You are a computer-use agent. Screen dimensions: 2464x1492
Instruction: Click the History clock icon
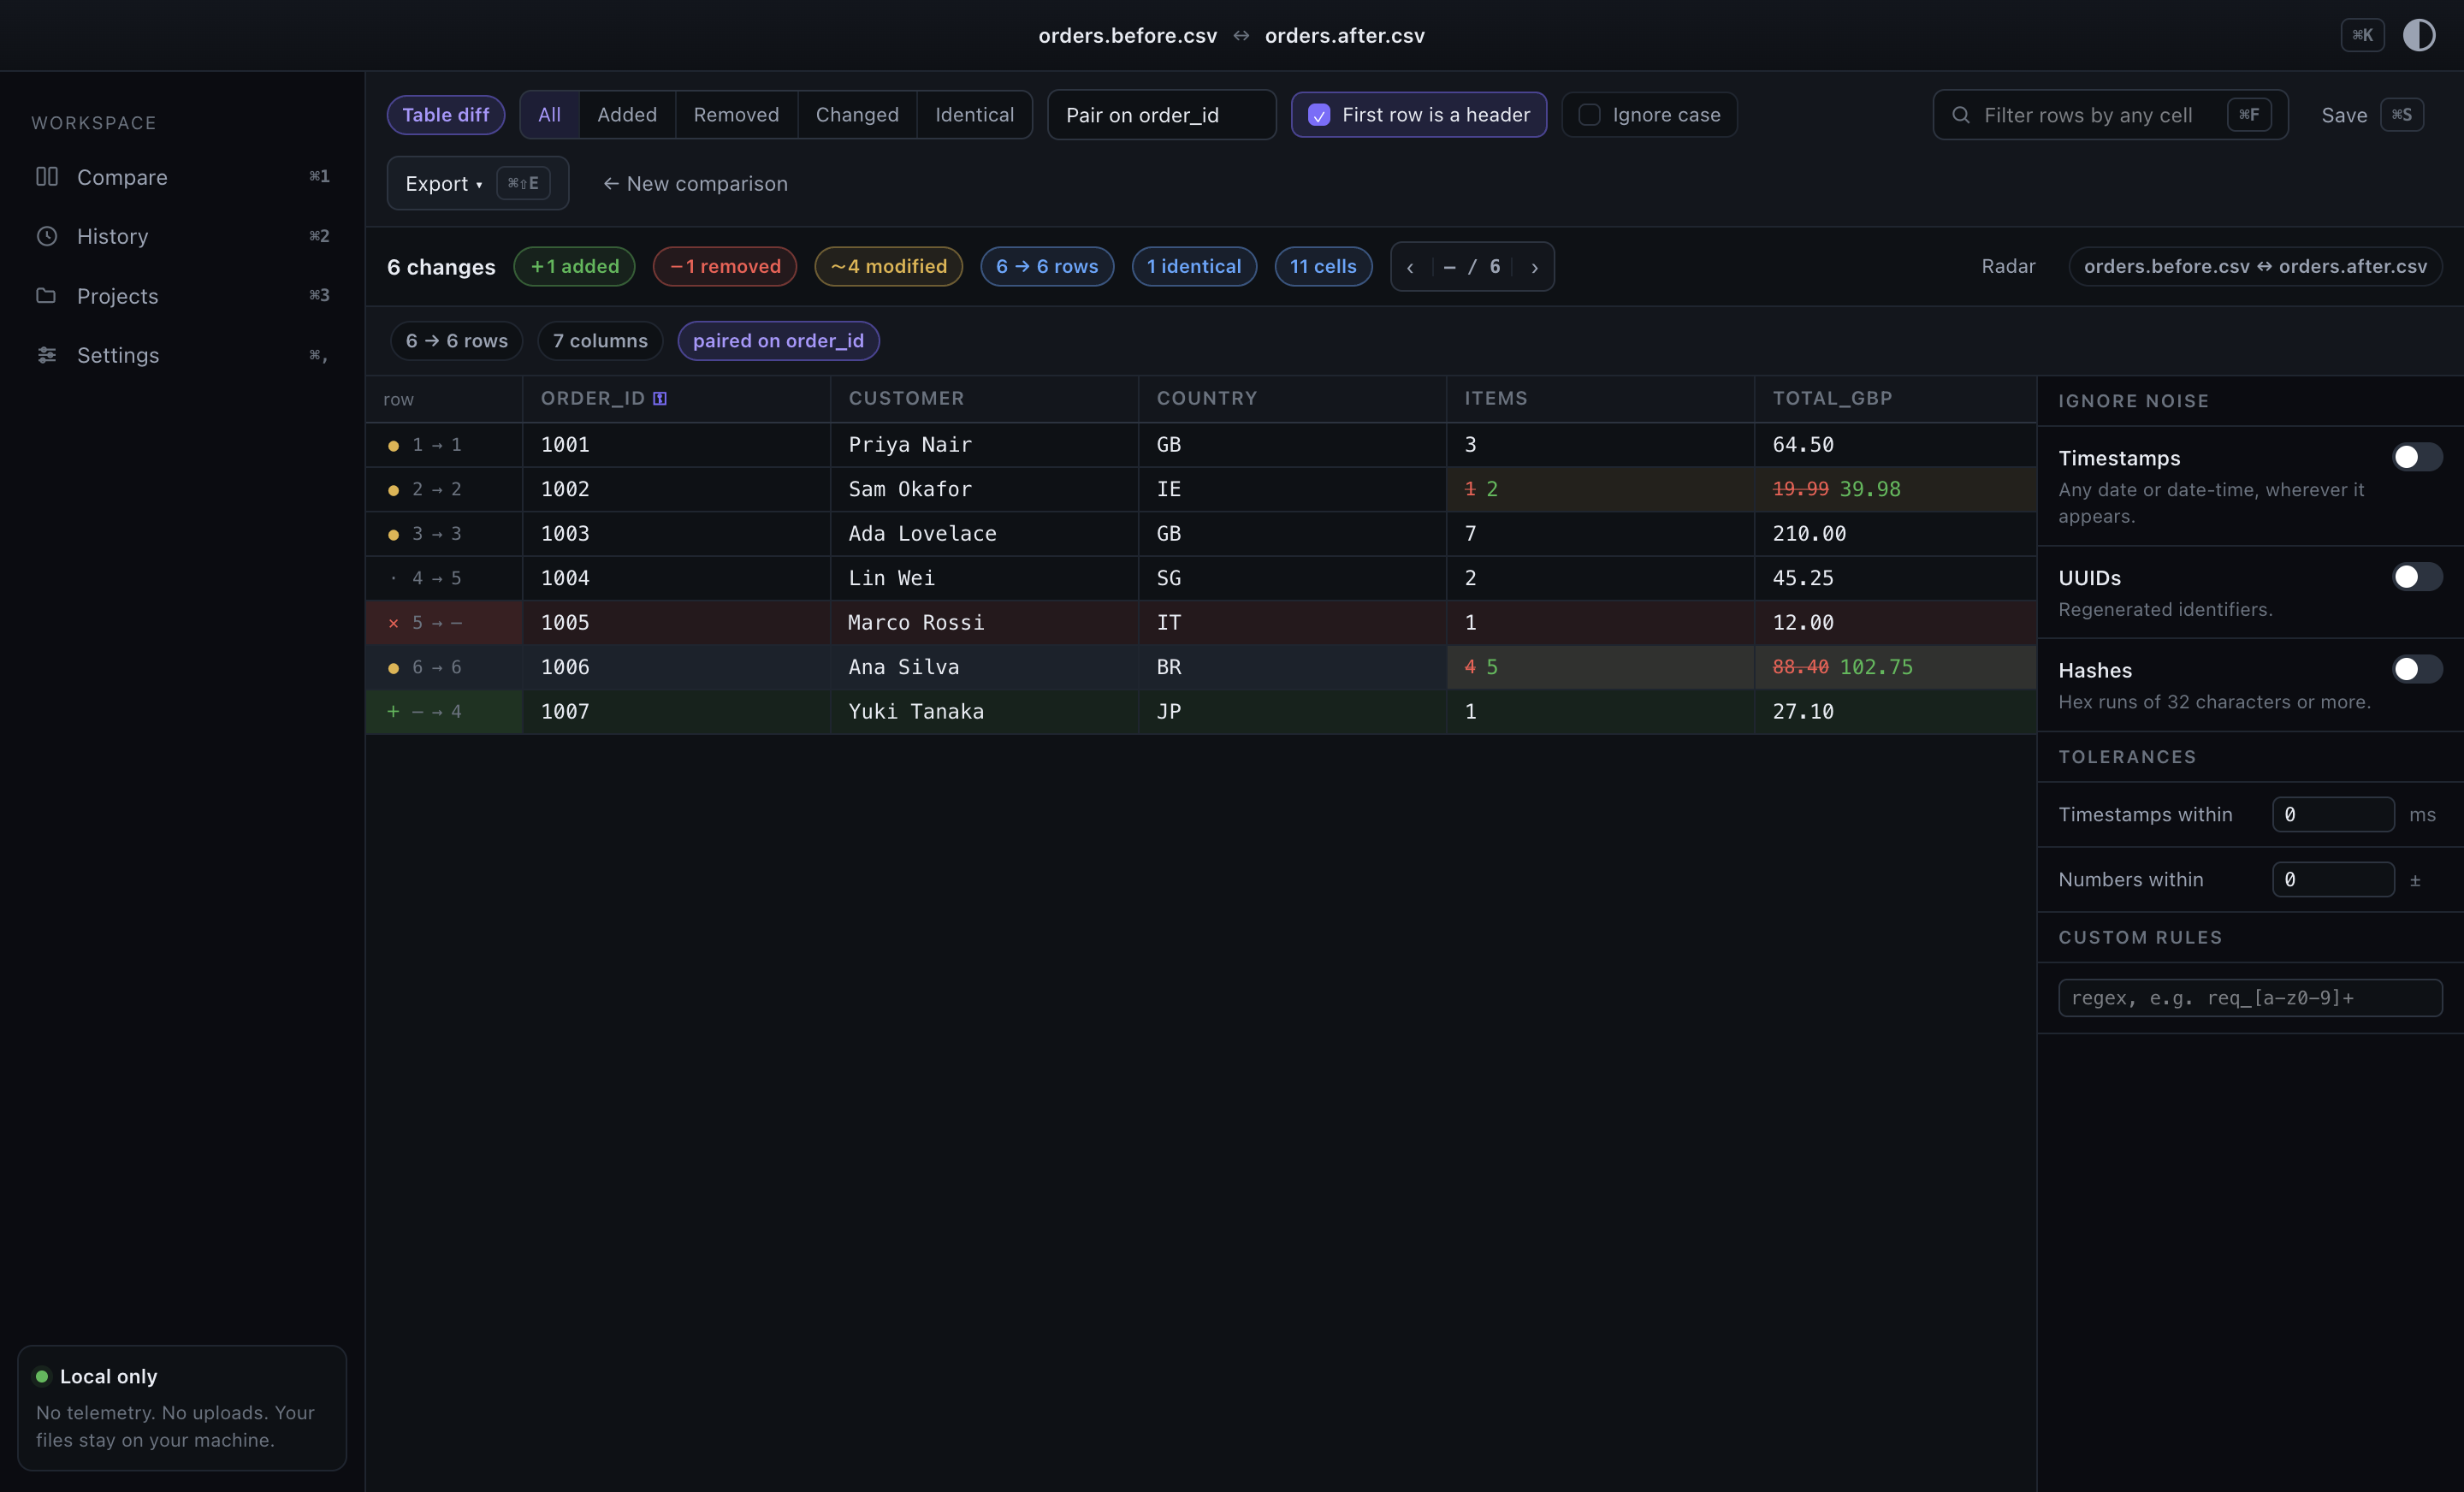click(47, 236)
